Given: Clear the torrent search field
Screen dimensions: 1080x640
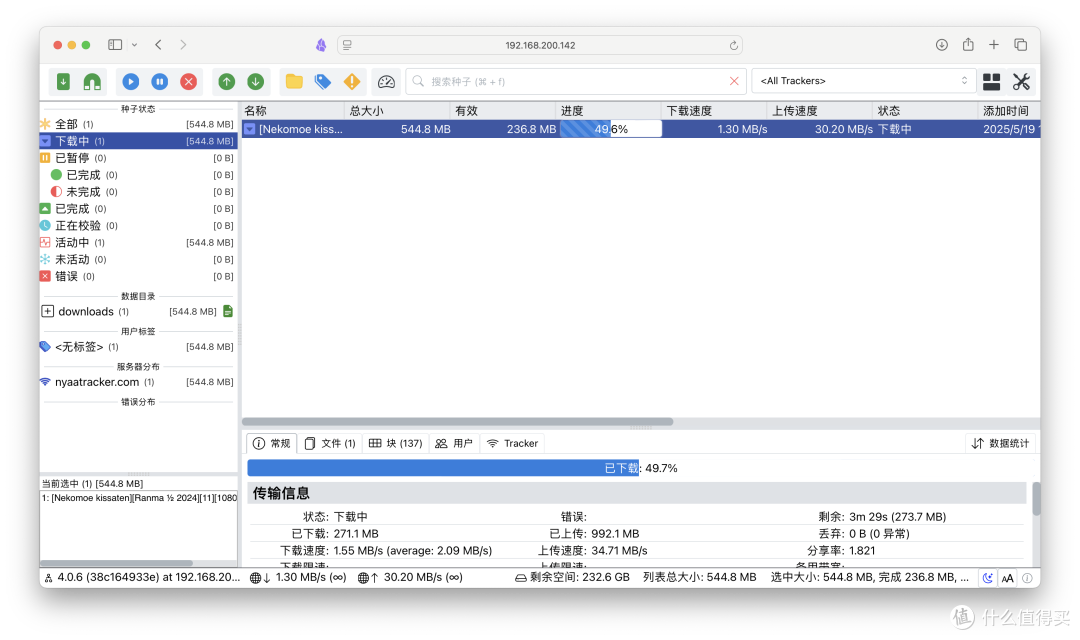Looking at the screenshot, I should tap(734, 81).
